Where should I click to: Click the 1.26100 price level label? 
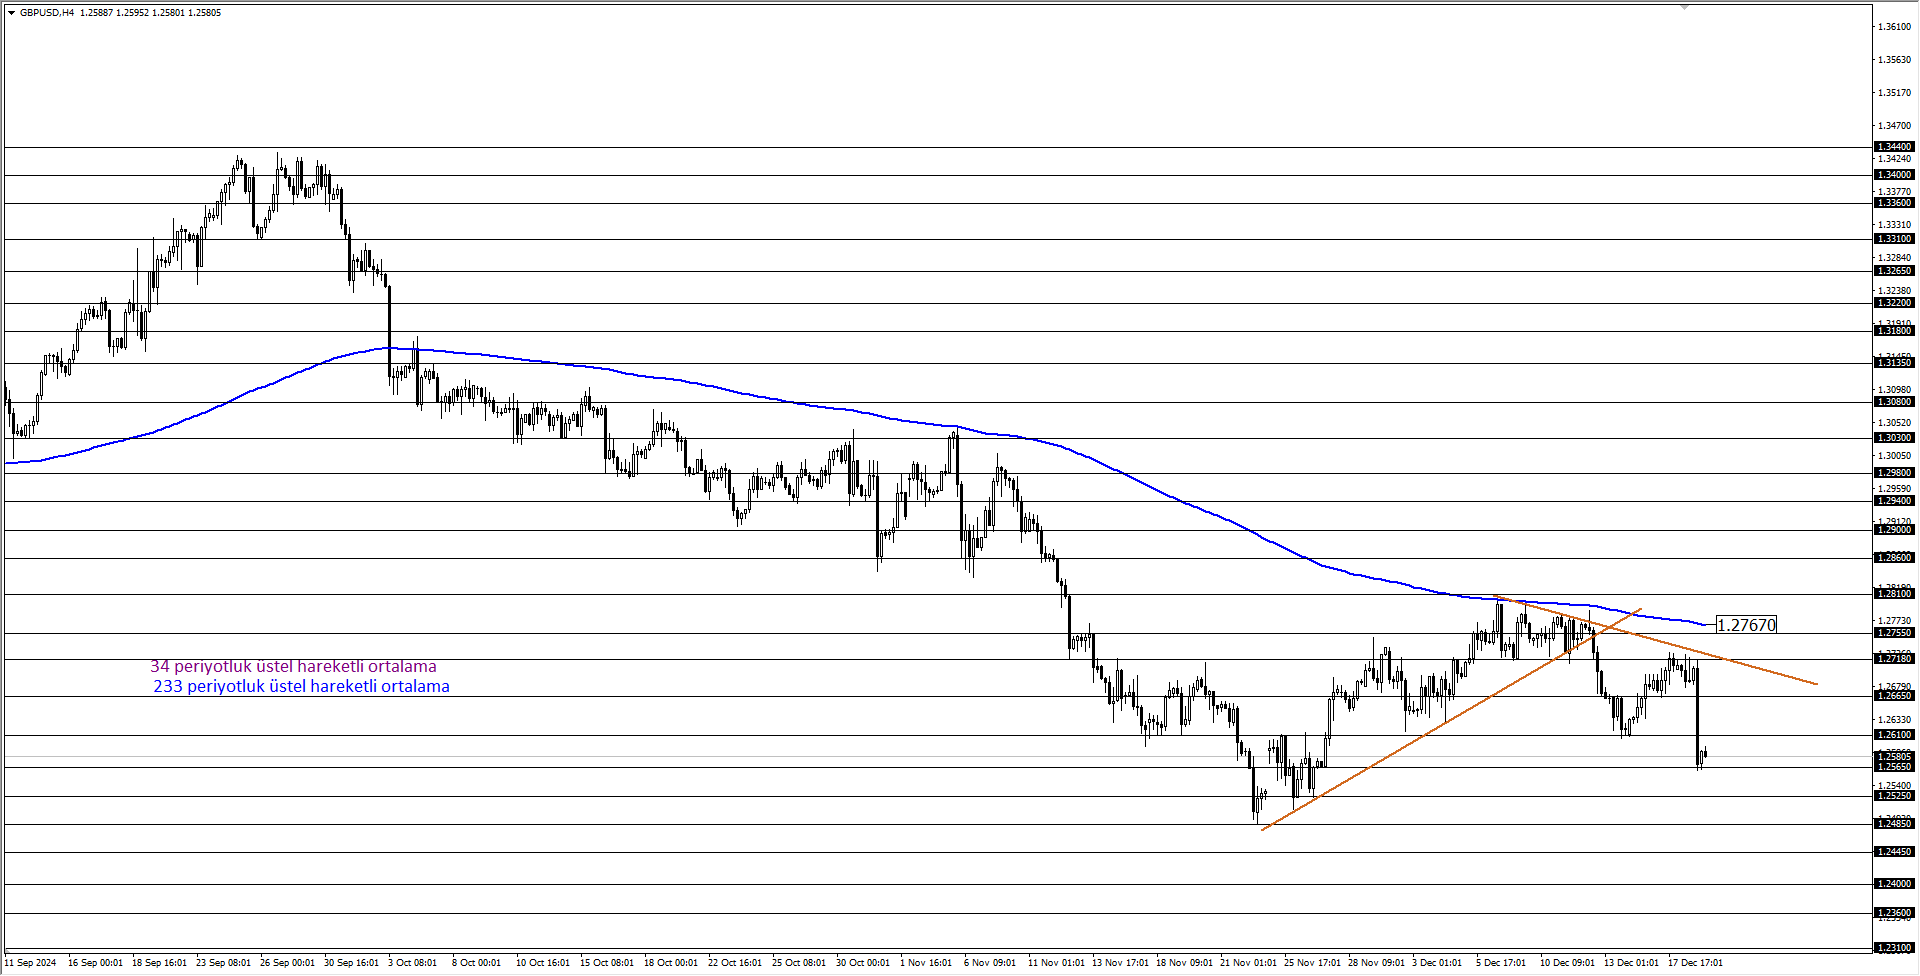[x=1894, y=735]
